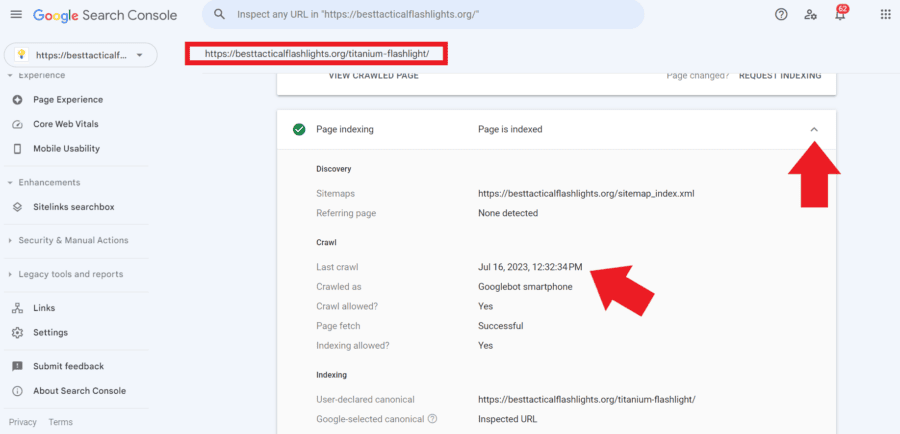Click the 'Successful' page fetch value

click(x=501, y=326)
